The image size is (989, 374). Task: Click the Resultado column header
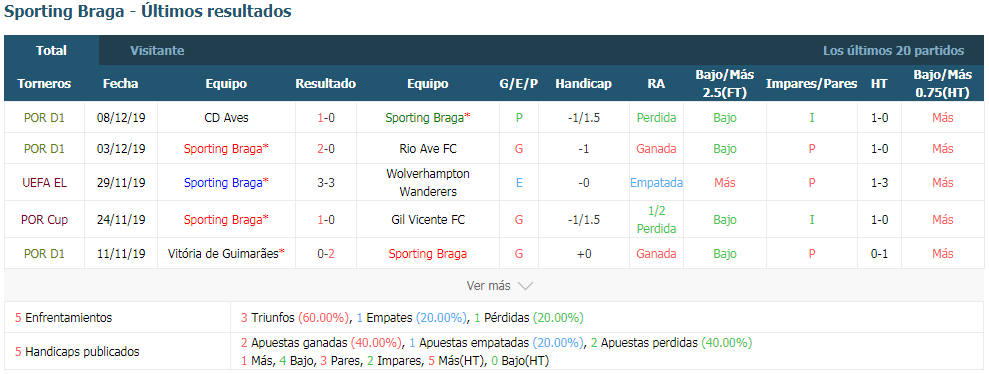click(325, 84)
